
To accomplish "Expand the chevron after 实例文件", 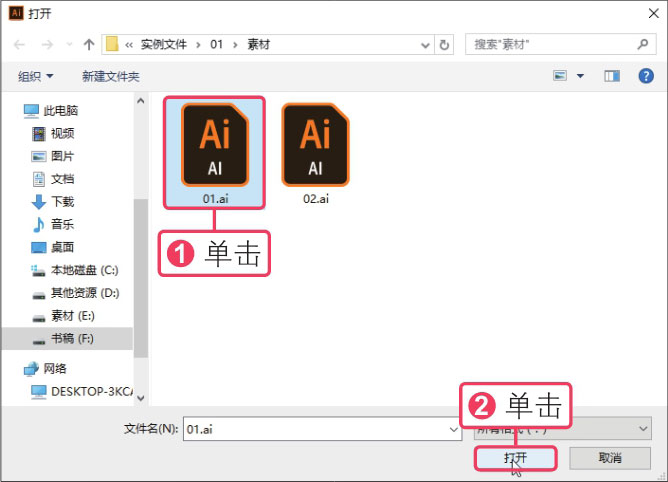I will coord(198,45).
